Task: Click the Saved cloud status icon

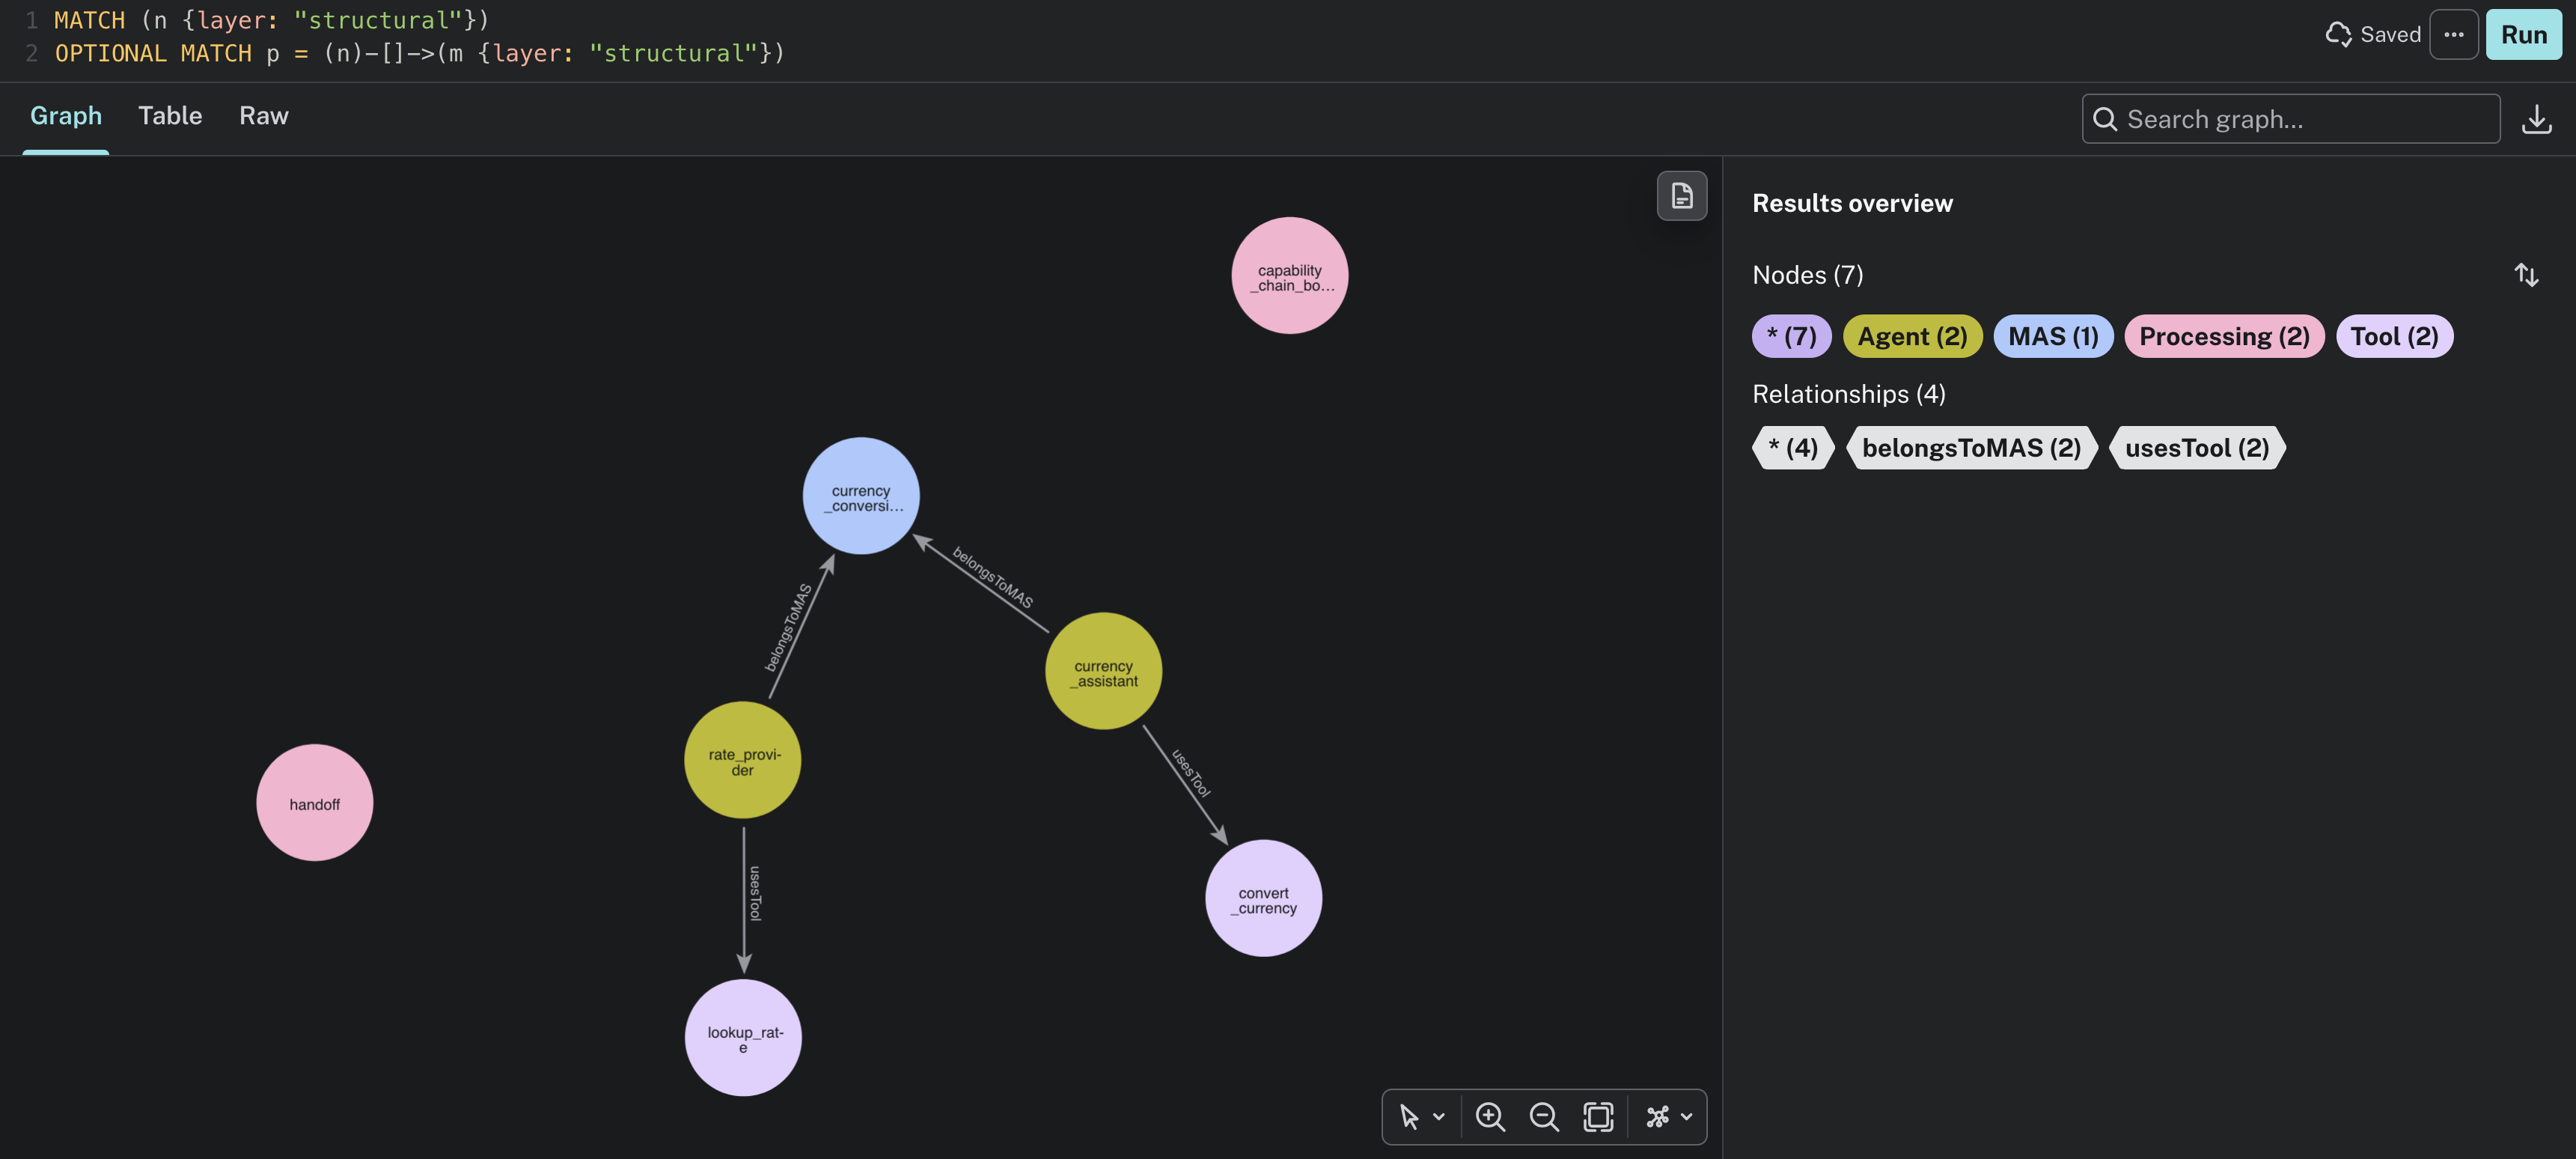Action: 2338,34
